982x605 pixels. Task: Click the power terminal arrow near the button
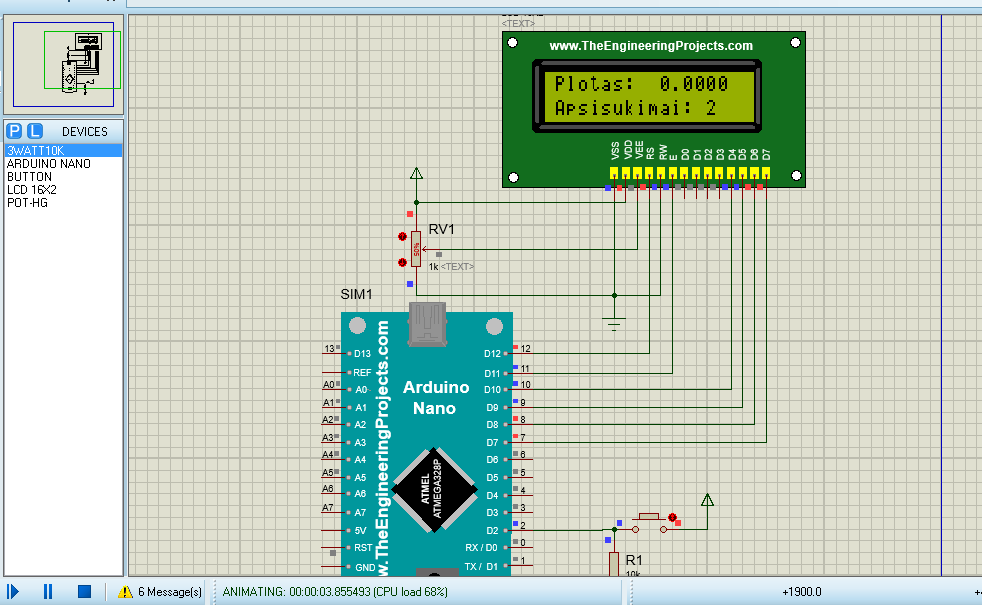click(x=707, y=500)
